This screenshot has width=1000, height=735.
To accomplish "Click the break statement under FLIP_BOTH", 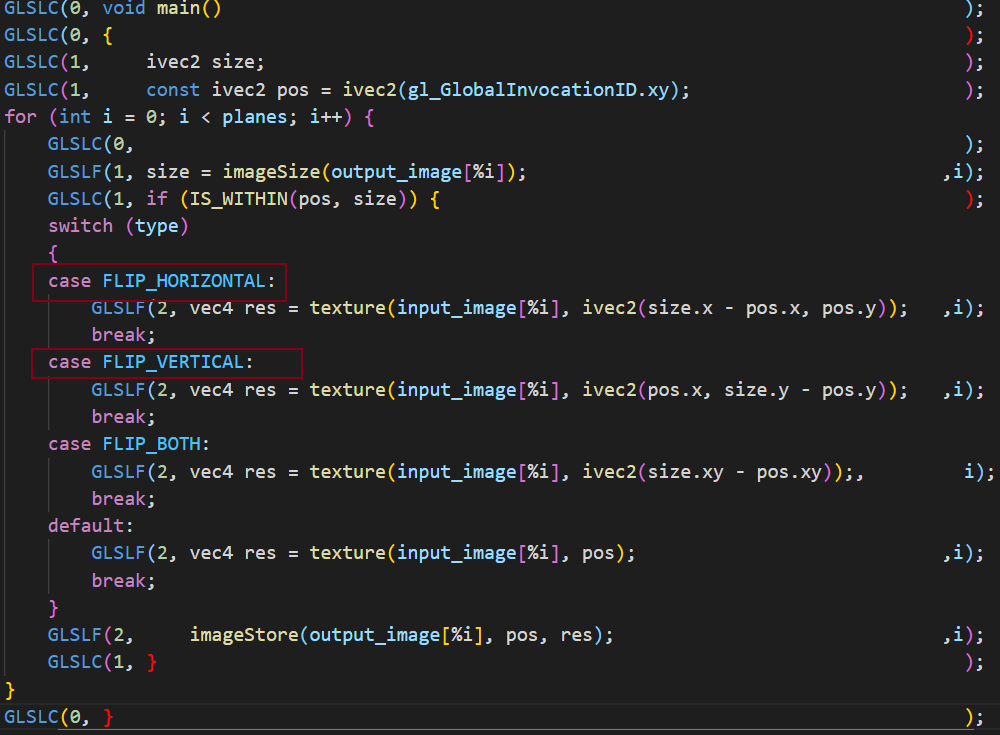I will [118, 498].
